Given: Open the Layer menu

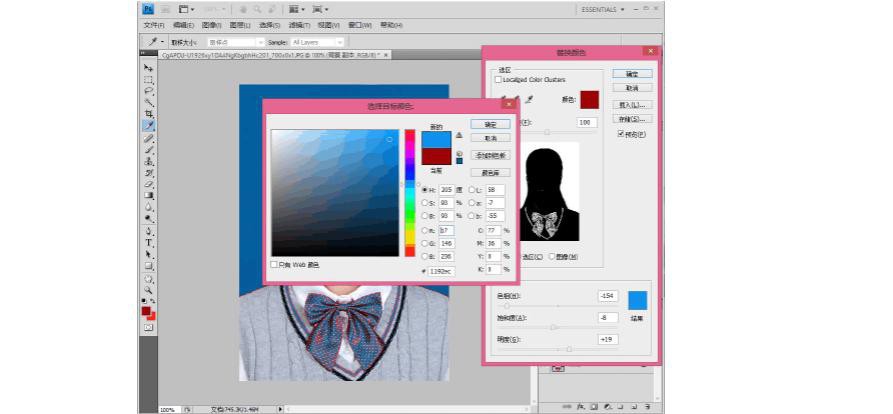Looking at the screenshot, I should (240, 26).
